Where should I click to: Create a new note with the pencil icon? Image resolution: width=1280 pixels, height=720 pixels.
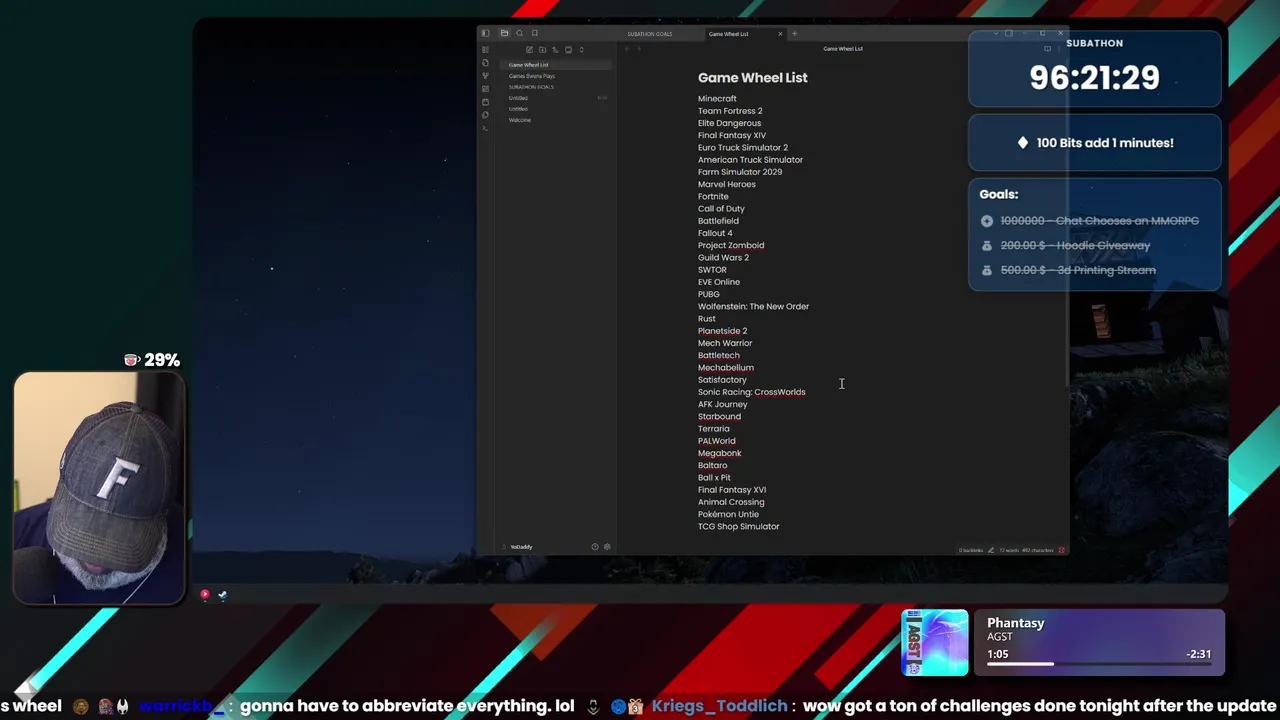[x=529, y=50]
